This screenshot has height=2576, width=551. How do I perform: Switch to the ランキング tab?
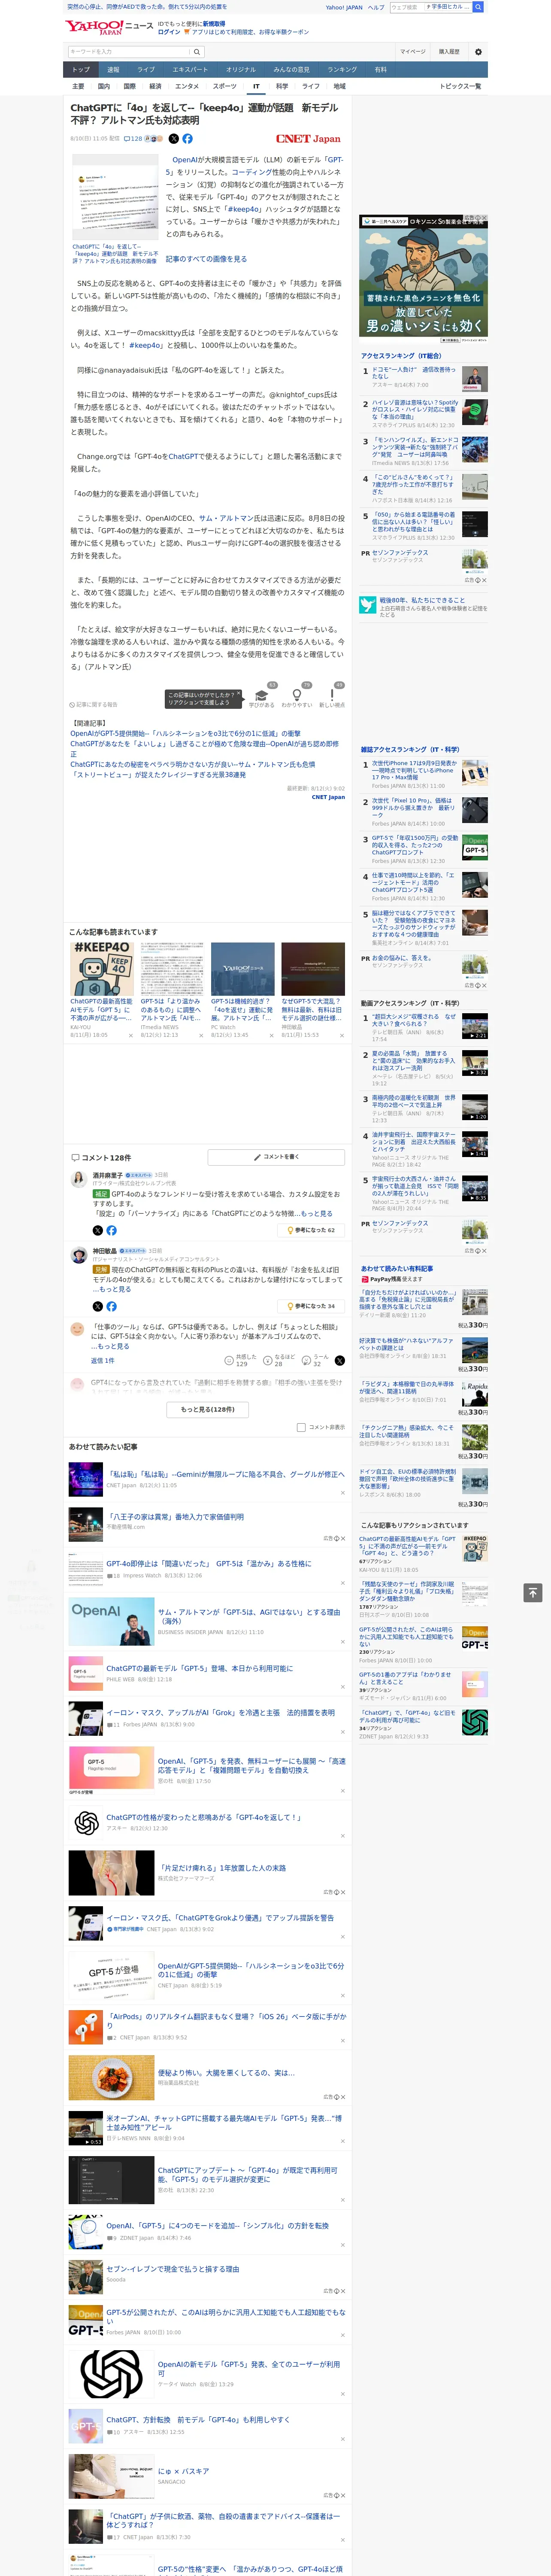tap(342, 70)
